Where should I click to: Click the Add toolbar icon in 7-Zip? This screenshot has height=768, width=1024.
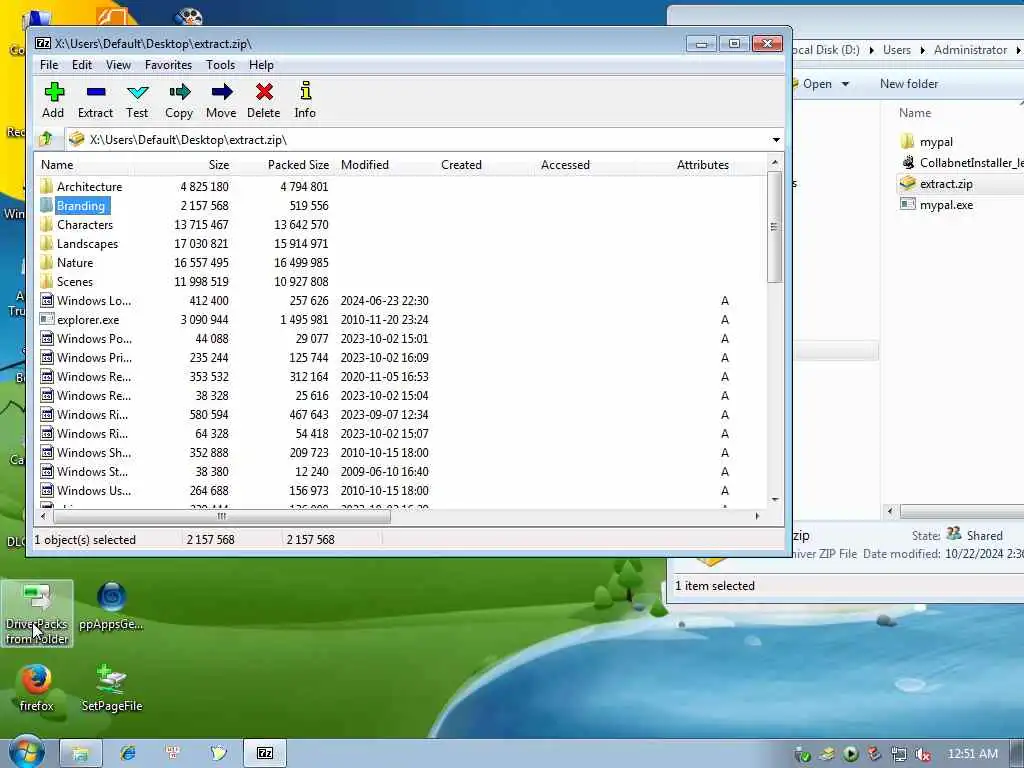54,100
